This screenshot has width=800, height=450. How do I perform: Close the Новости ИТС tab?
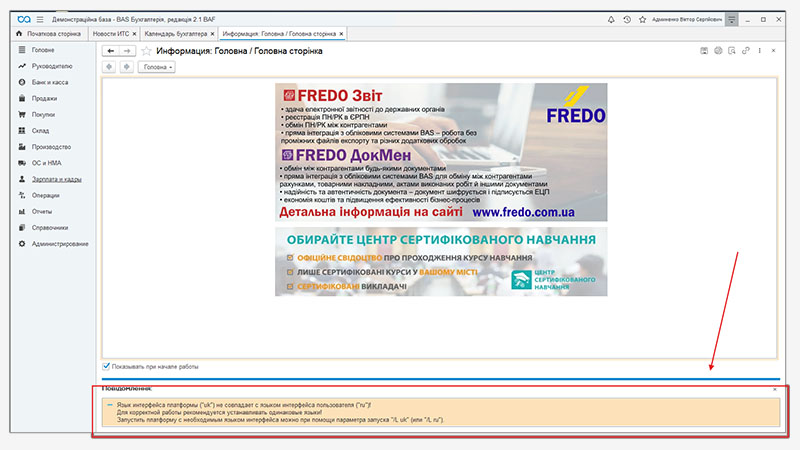click(x=135, y=34)
